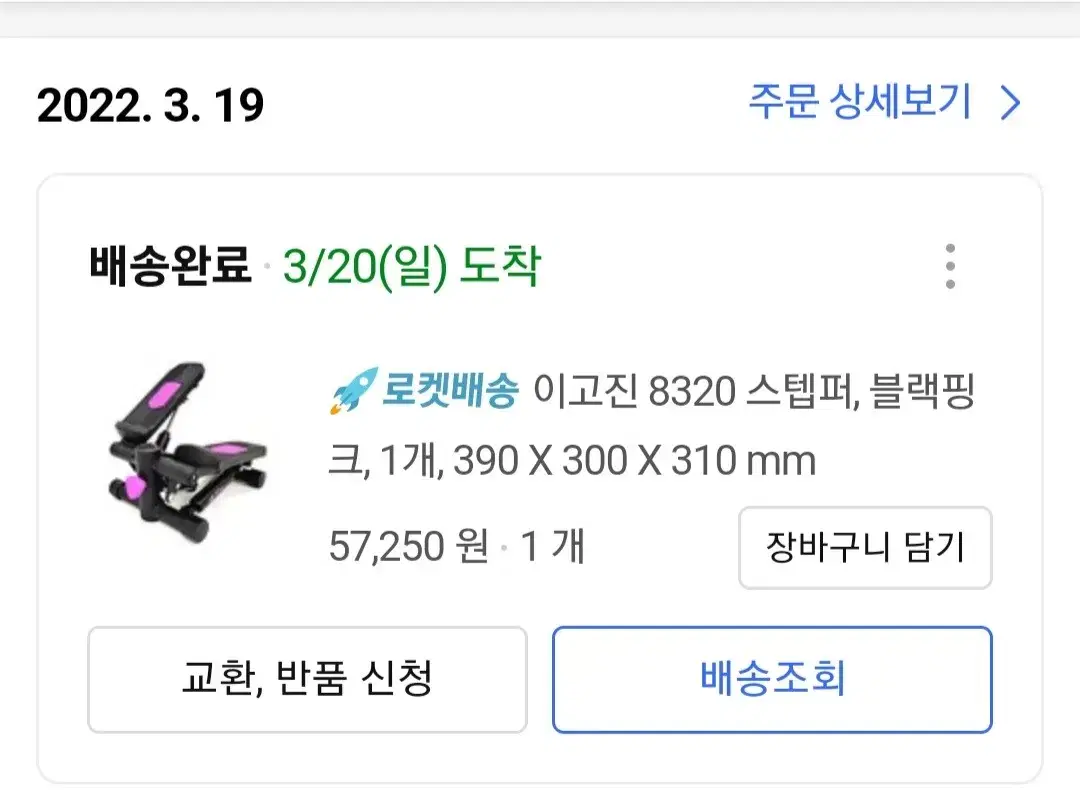1080x808 pixels.
Task: Click the 57,250 원 price text
Action: tap(409, 546)
